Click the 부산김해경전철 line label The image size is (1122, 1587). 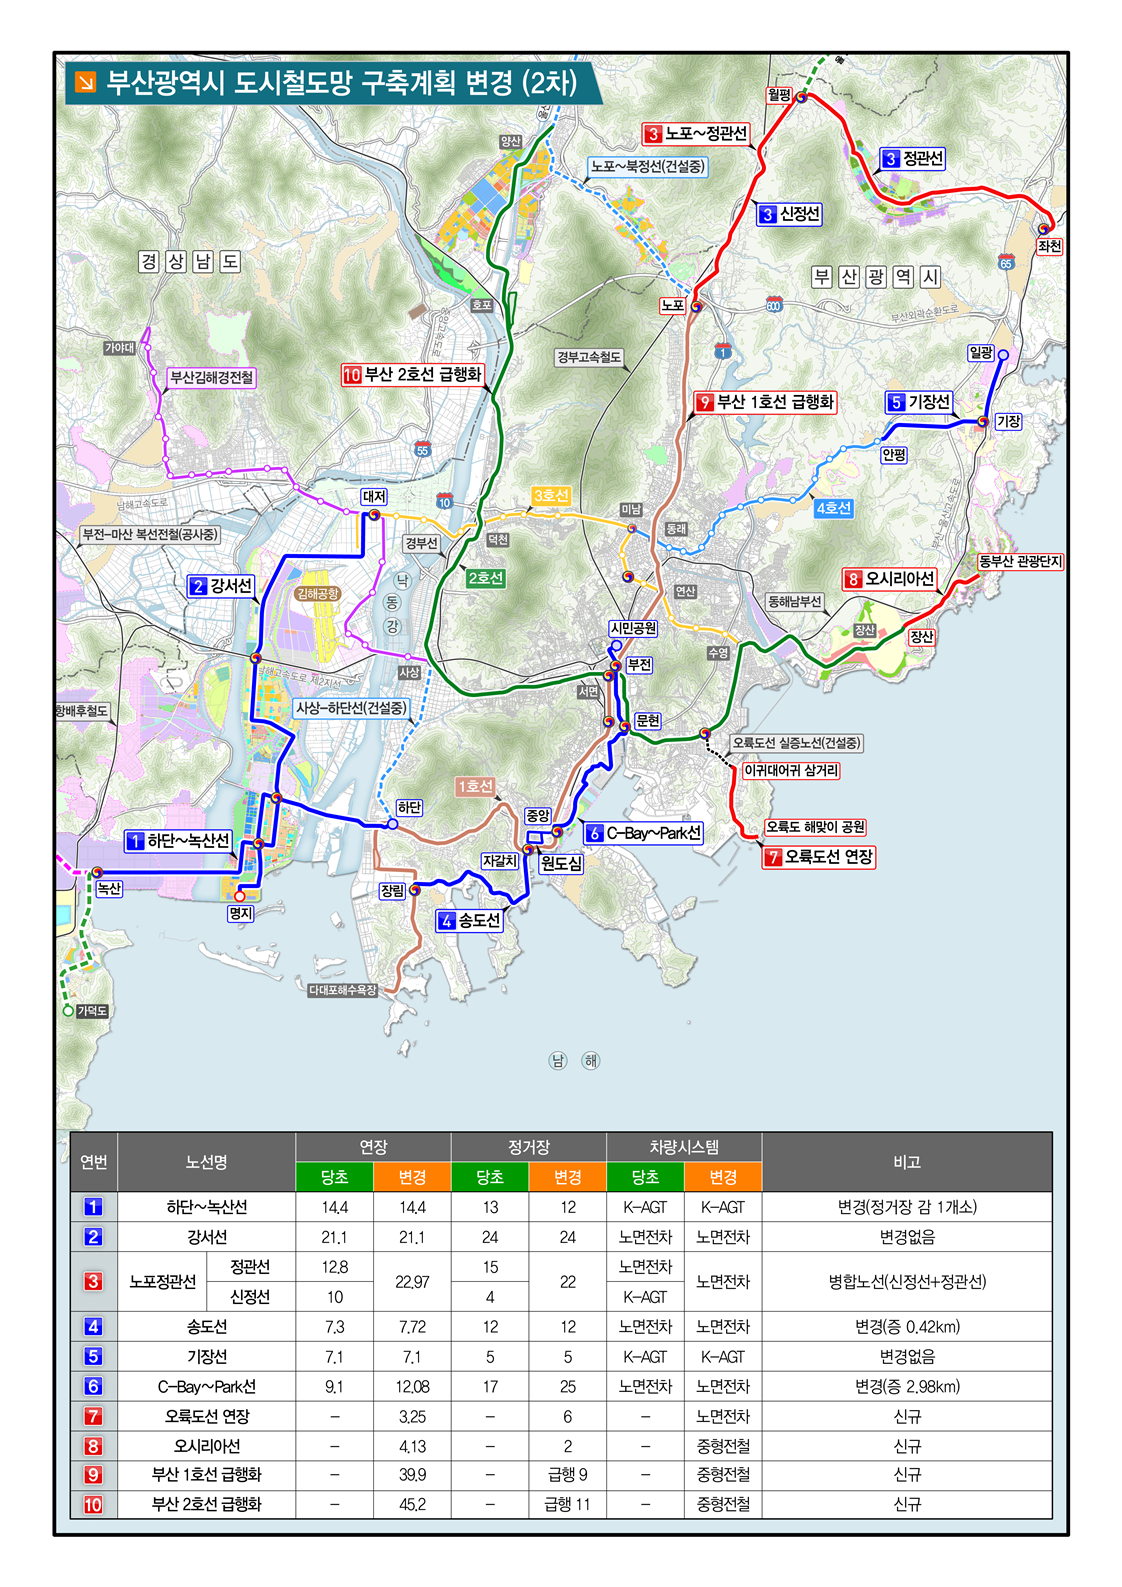coord(212,378)
